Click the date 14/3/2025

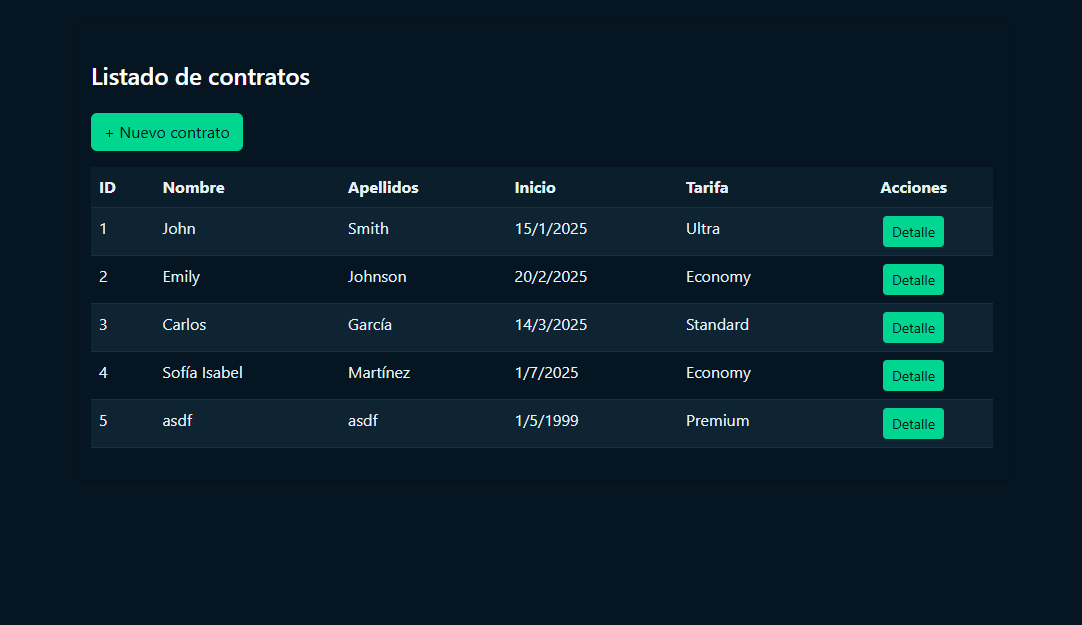[x=551, y=325]
